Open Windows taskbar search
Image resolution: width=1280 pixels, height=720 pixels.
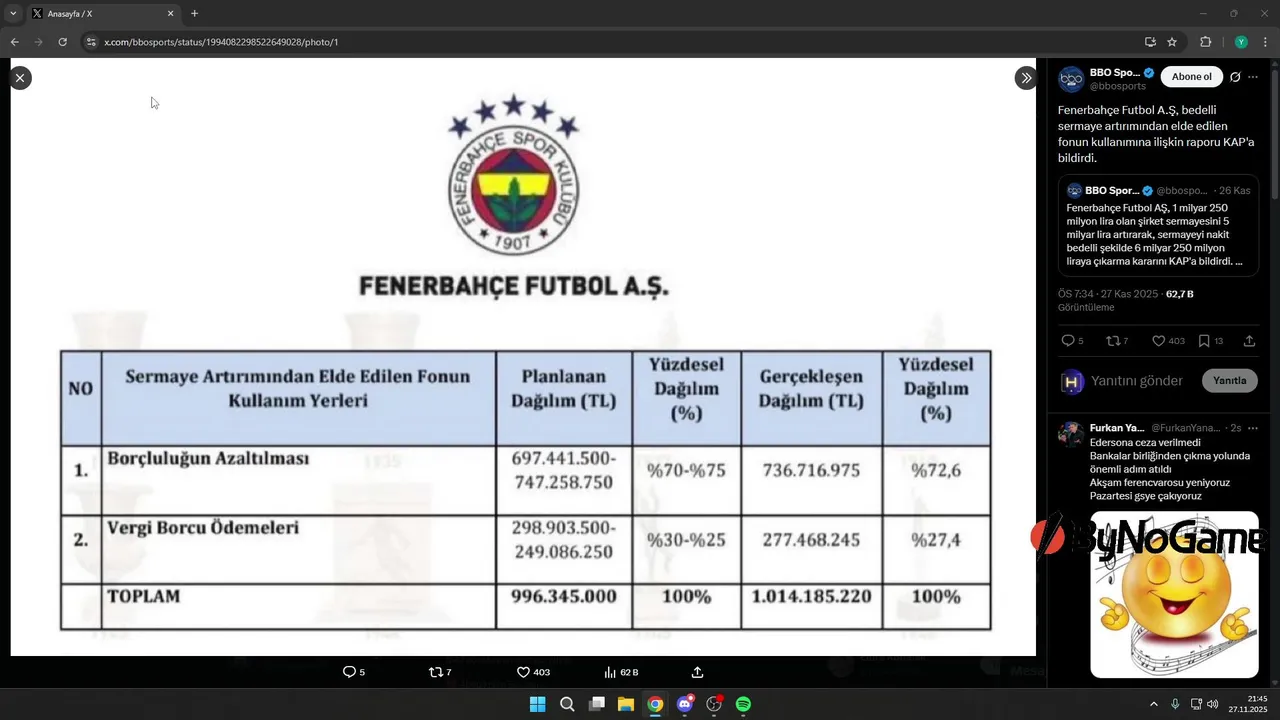tap(567, 704)
